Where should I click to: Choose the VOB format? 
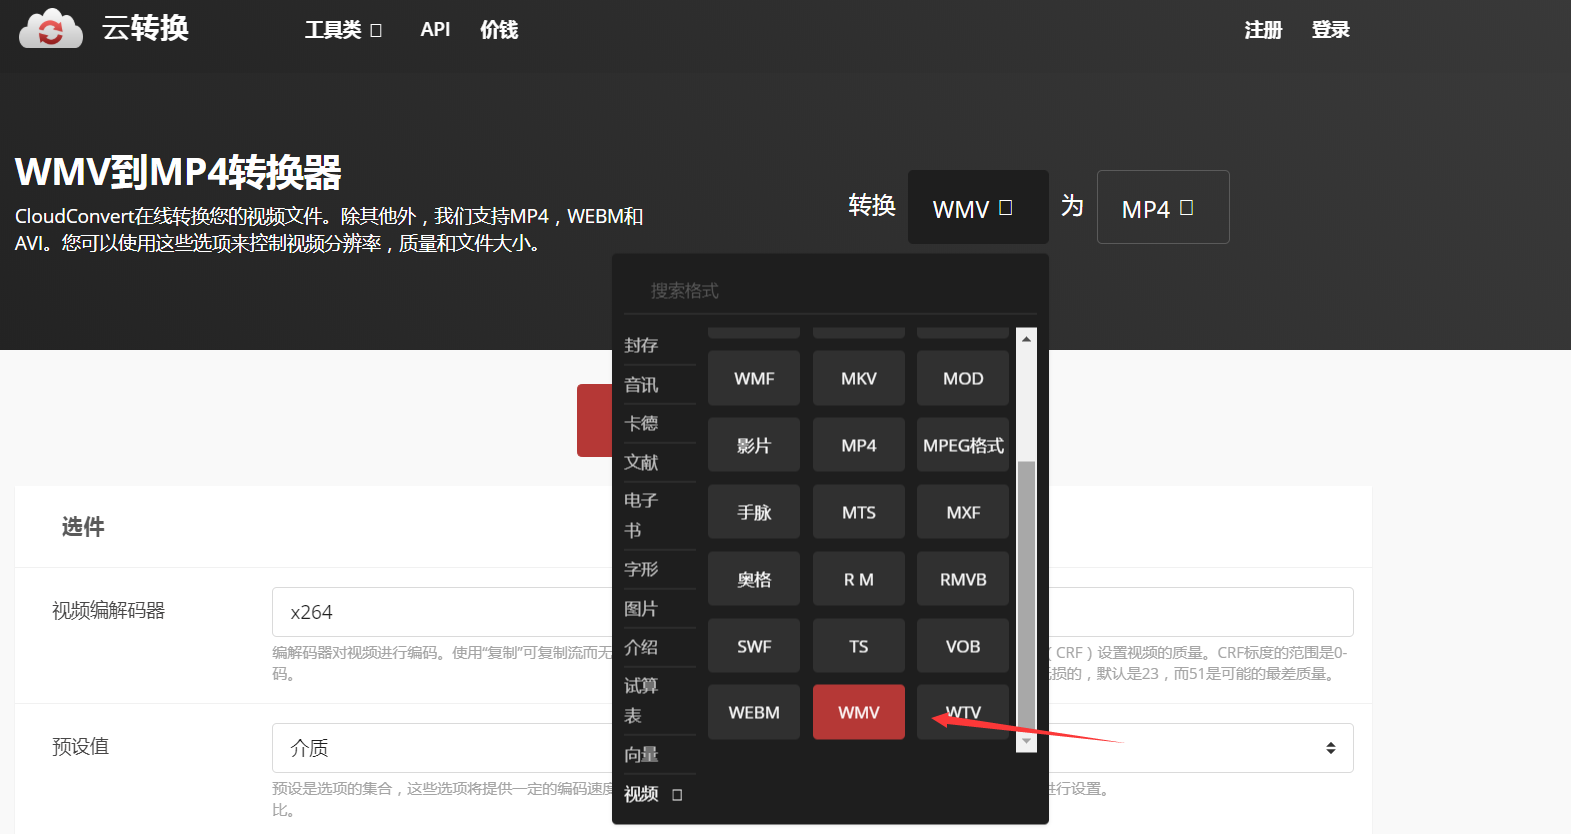(x=963, y=646)
